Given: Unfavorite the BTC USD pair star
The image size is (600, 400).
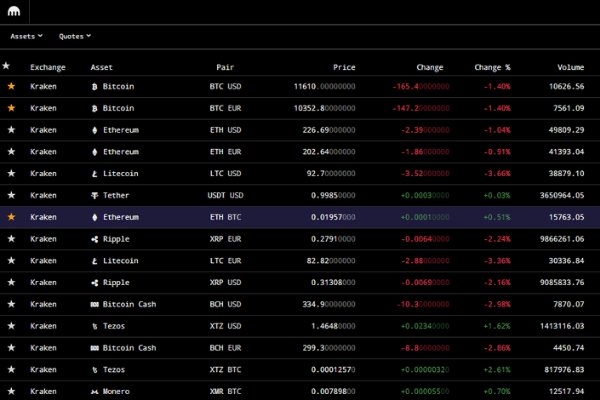Looking at the screenshot, I should [11, 87].
